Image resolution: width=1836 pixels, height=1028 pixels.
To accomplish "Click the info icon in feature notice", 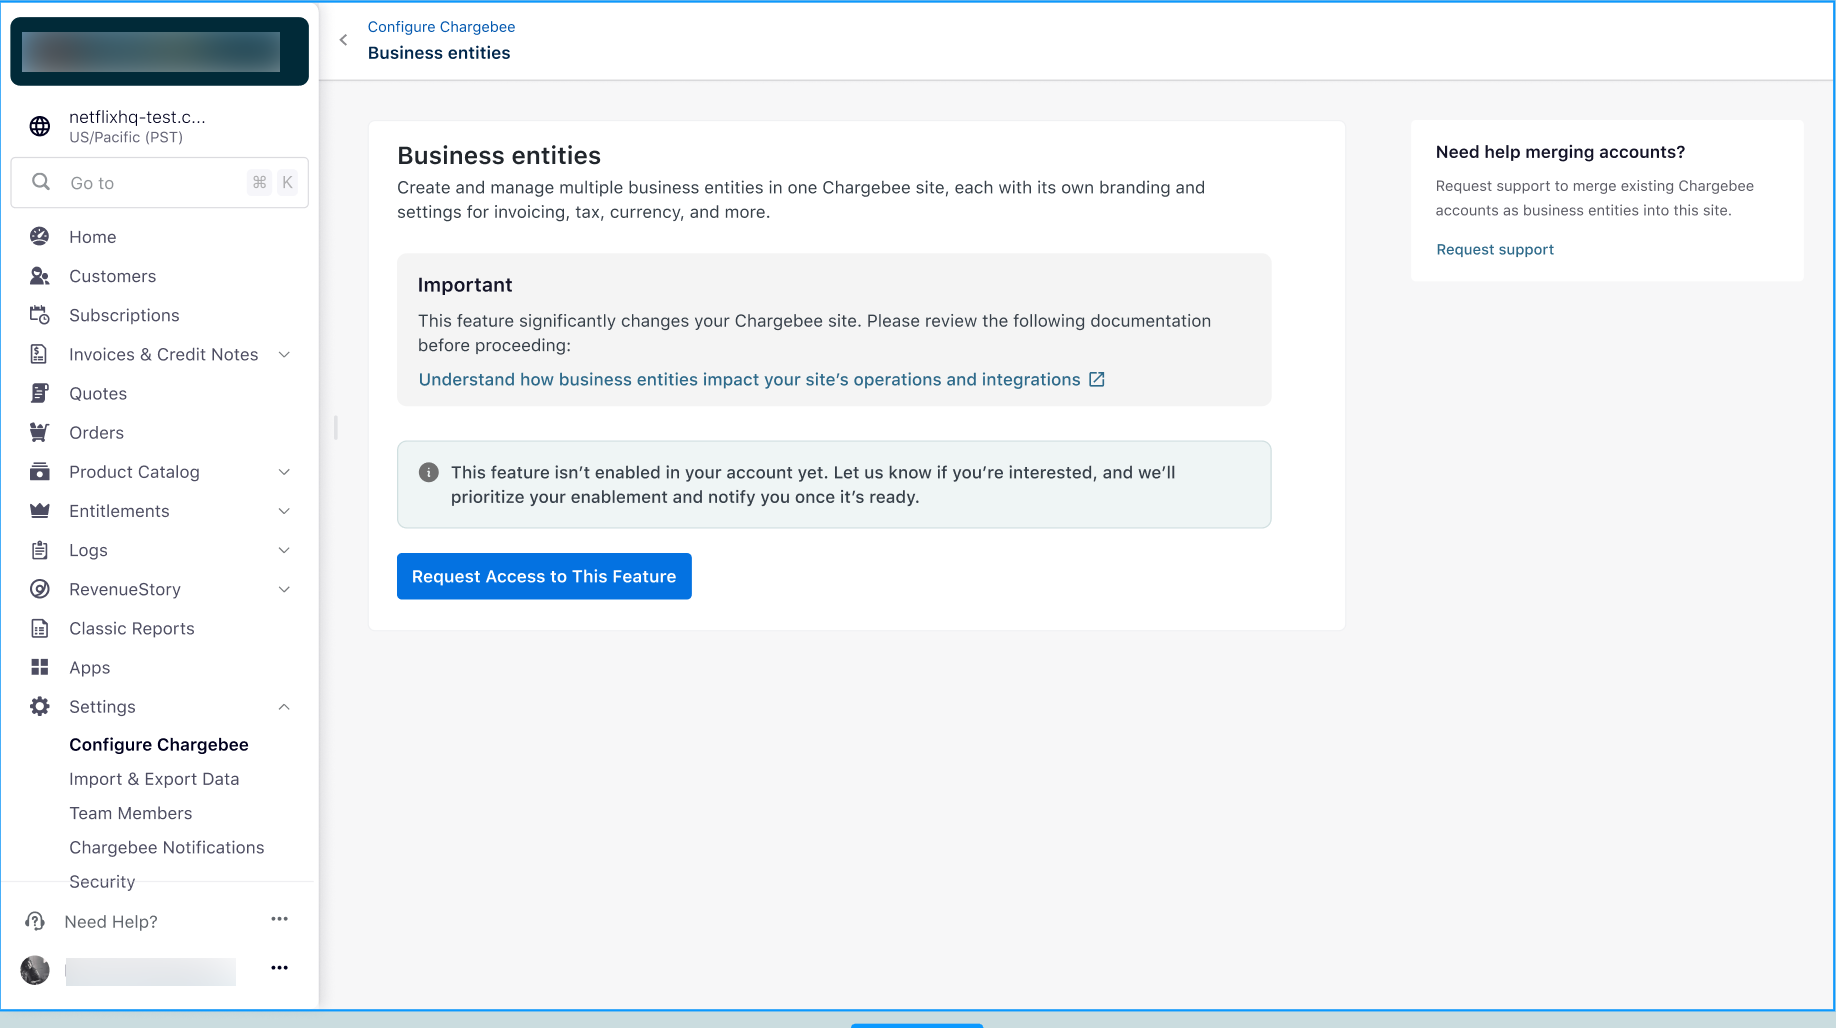I will tap(429, 472).
